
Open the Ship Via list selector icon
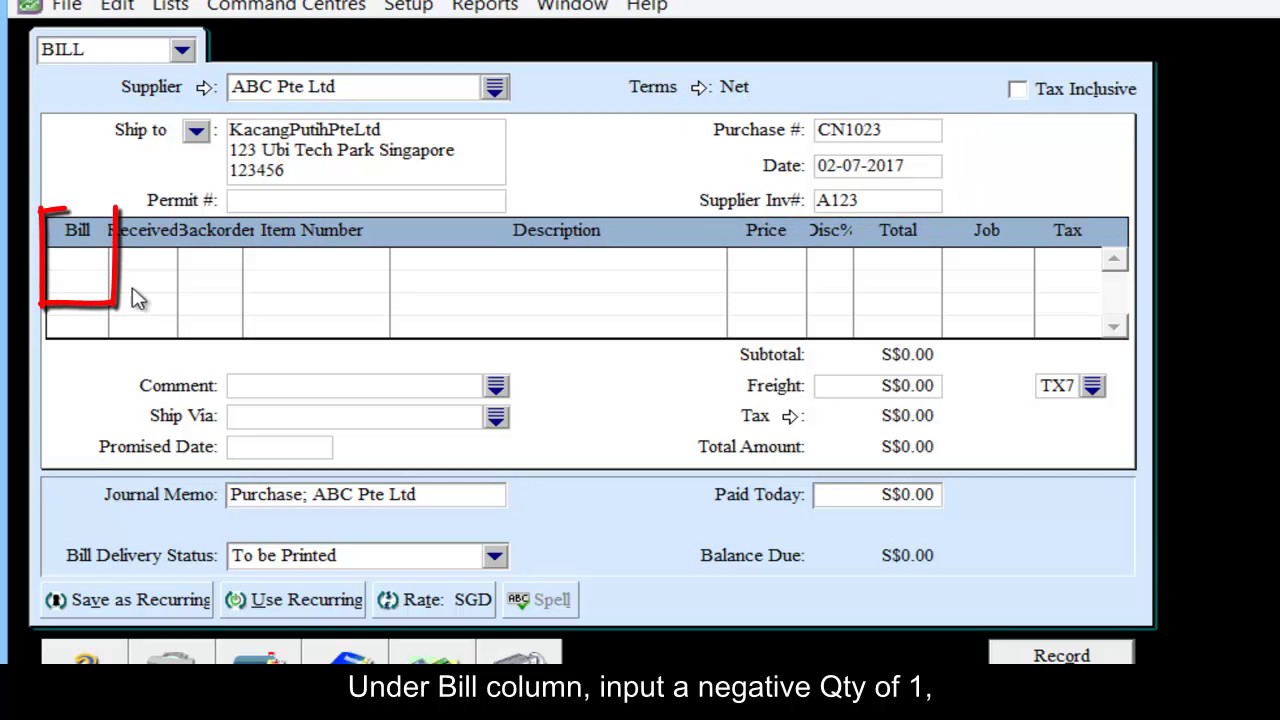pos(496,417)
